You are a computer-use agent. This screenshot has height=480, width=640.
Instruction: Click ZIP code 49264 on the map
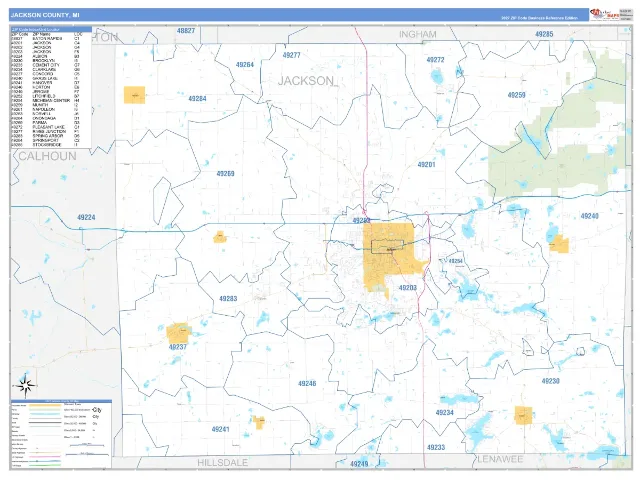tap(244, 64)
